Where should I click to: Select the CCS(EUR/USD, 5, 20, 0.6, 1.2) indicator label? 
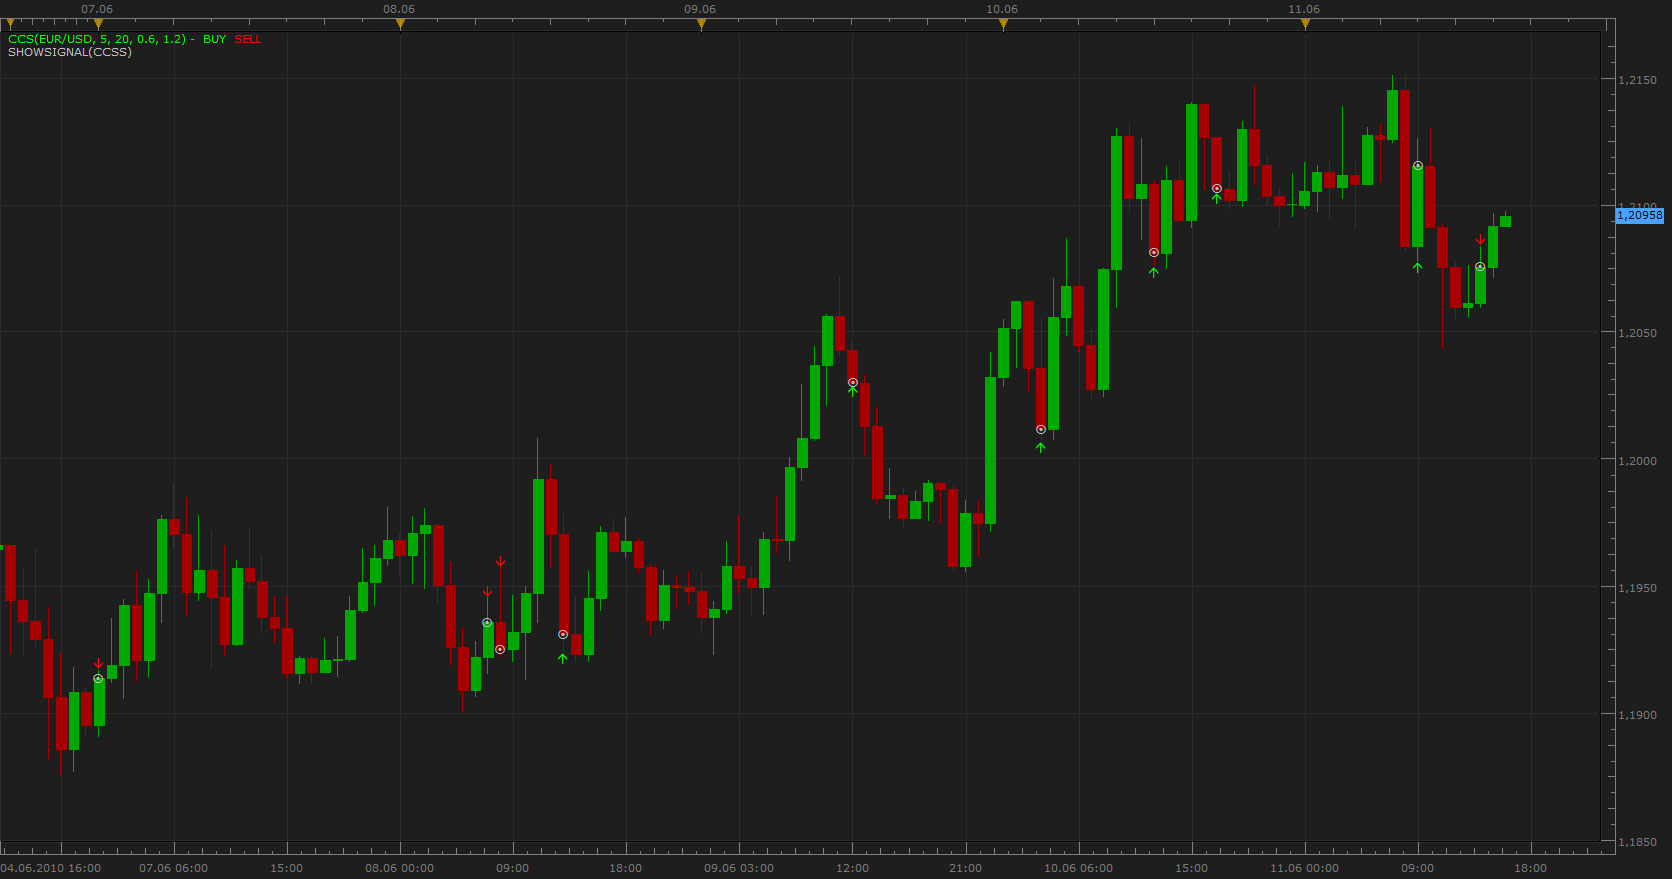coord(97,39)
